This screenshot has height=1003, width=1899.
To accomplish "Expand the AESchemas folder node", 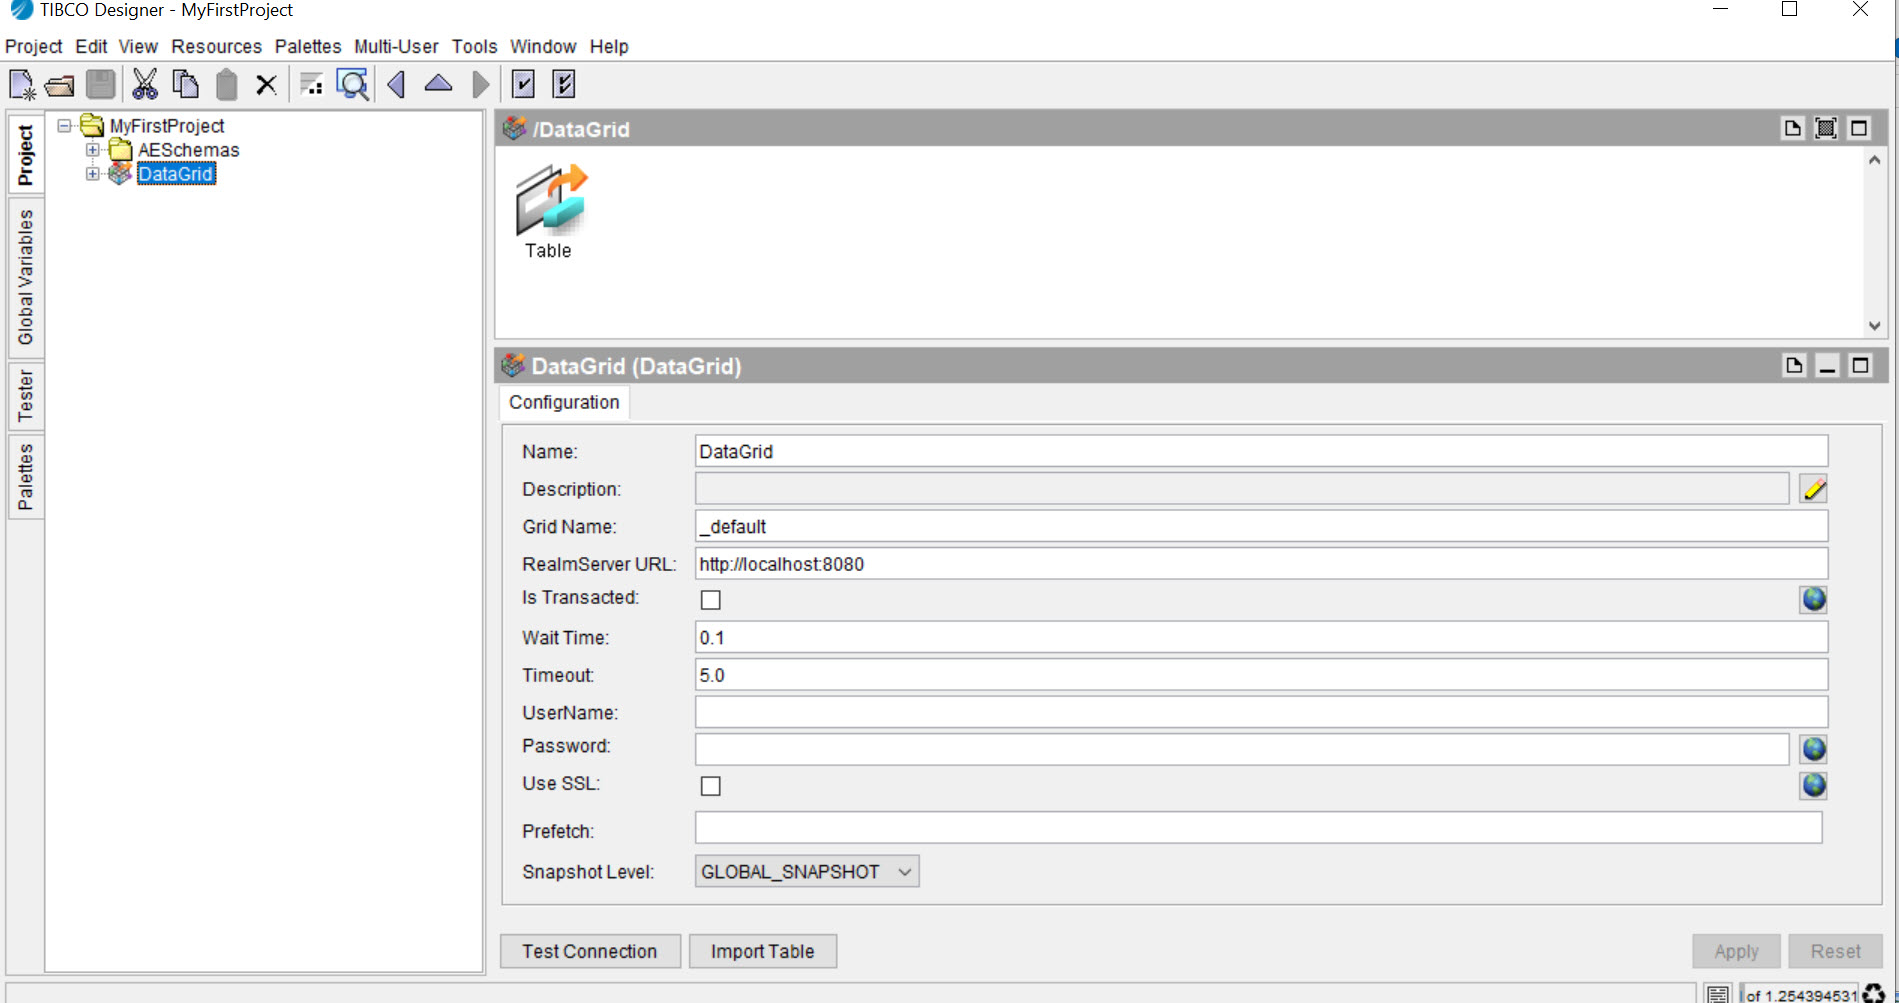I will point(93,150).
